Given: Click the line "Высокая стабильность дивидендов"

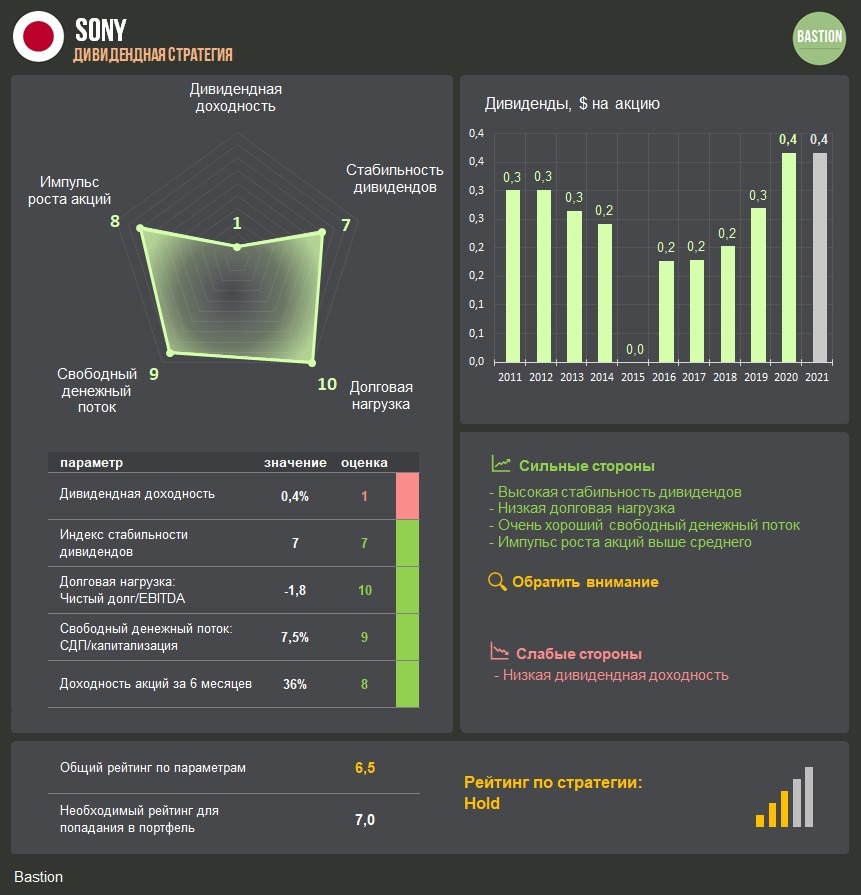Looking at the screenshot, I should [x=619, y=492].
